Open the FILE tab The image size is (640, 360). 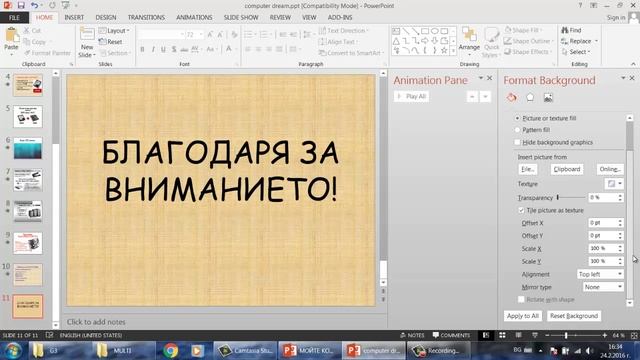(14, 18)
